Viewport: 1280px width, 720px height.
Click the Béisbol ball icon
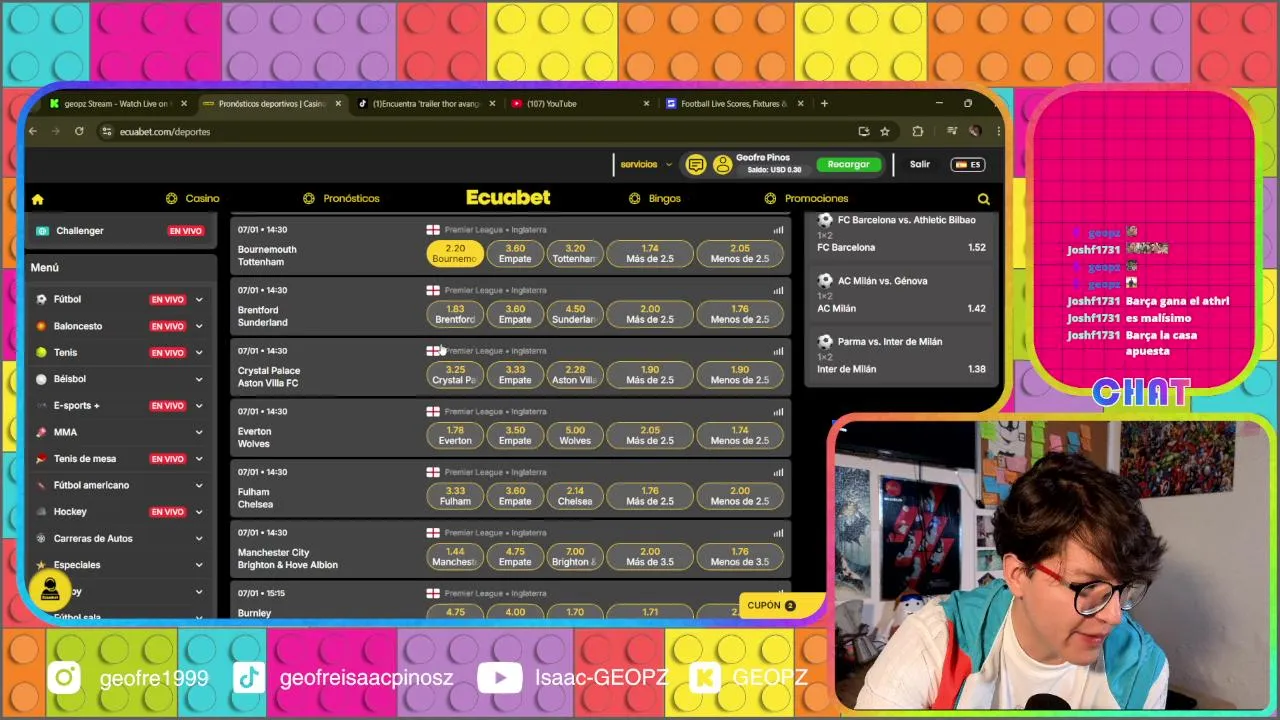pyautogui.click(x=41, y=379)
